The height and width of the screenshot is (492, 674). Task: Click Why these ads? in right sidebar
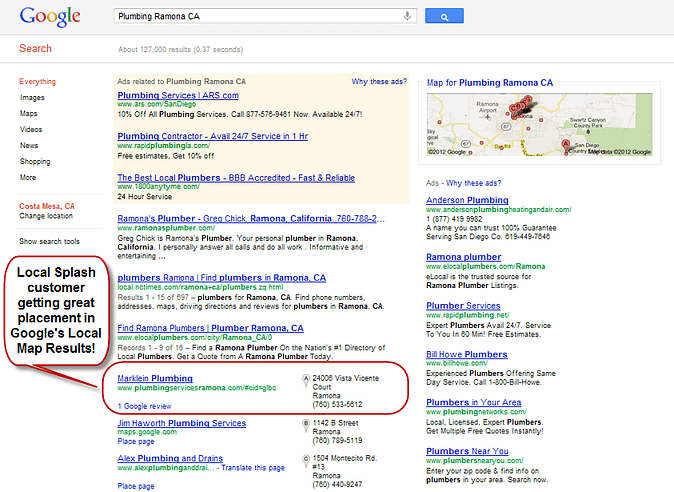coord(474,183)
